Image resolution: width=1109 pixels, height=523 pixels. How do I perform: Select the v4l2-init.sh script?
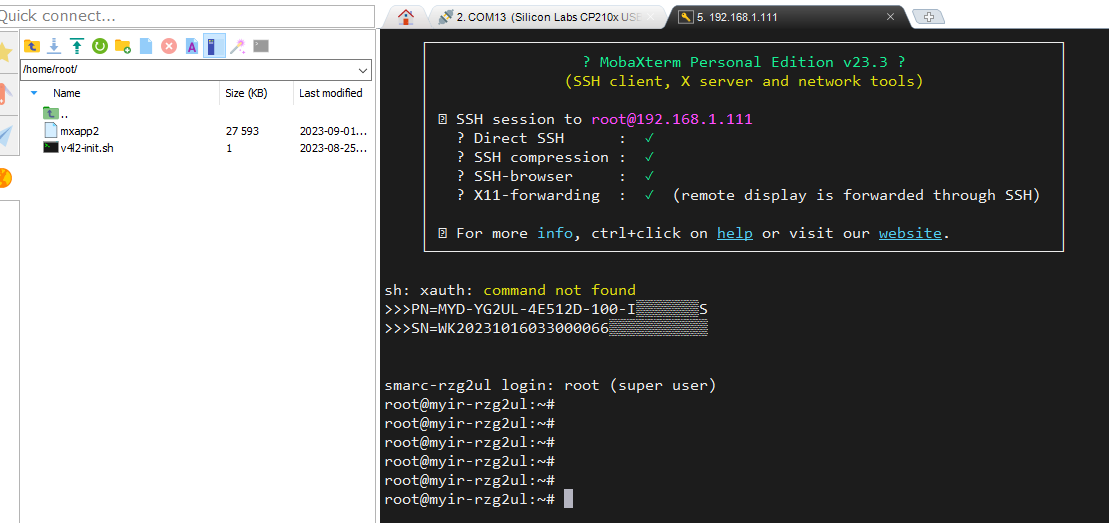78,148
